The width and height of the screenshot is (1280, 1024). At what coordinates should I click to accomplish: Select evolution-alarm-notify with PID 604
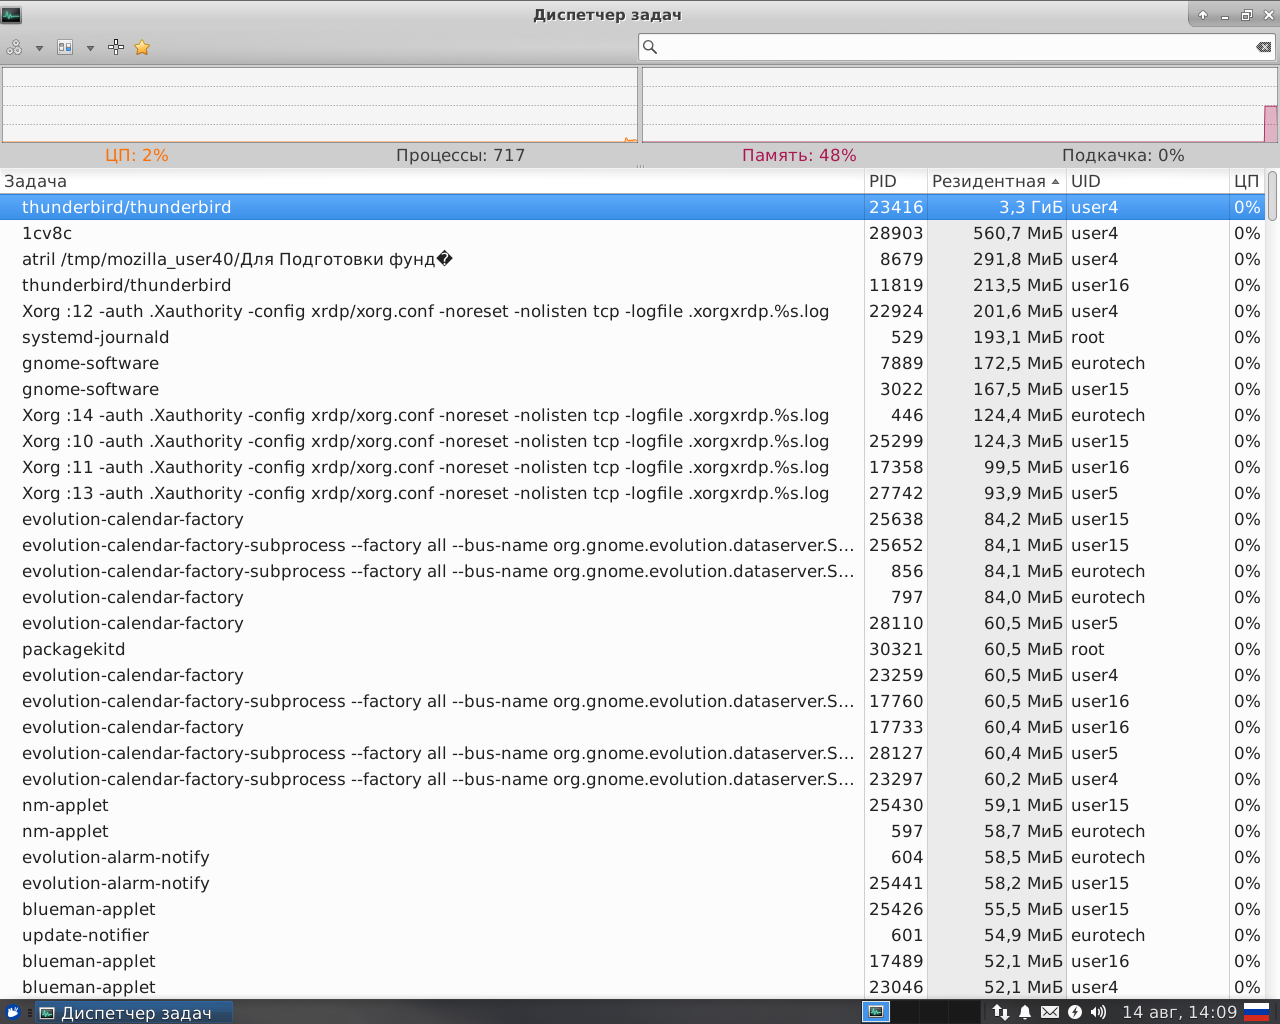[632, 857]
